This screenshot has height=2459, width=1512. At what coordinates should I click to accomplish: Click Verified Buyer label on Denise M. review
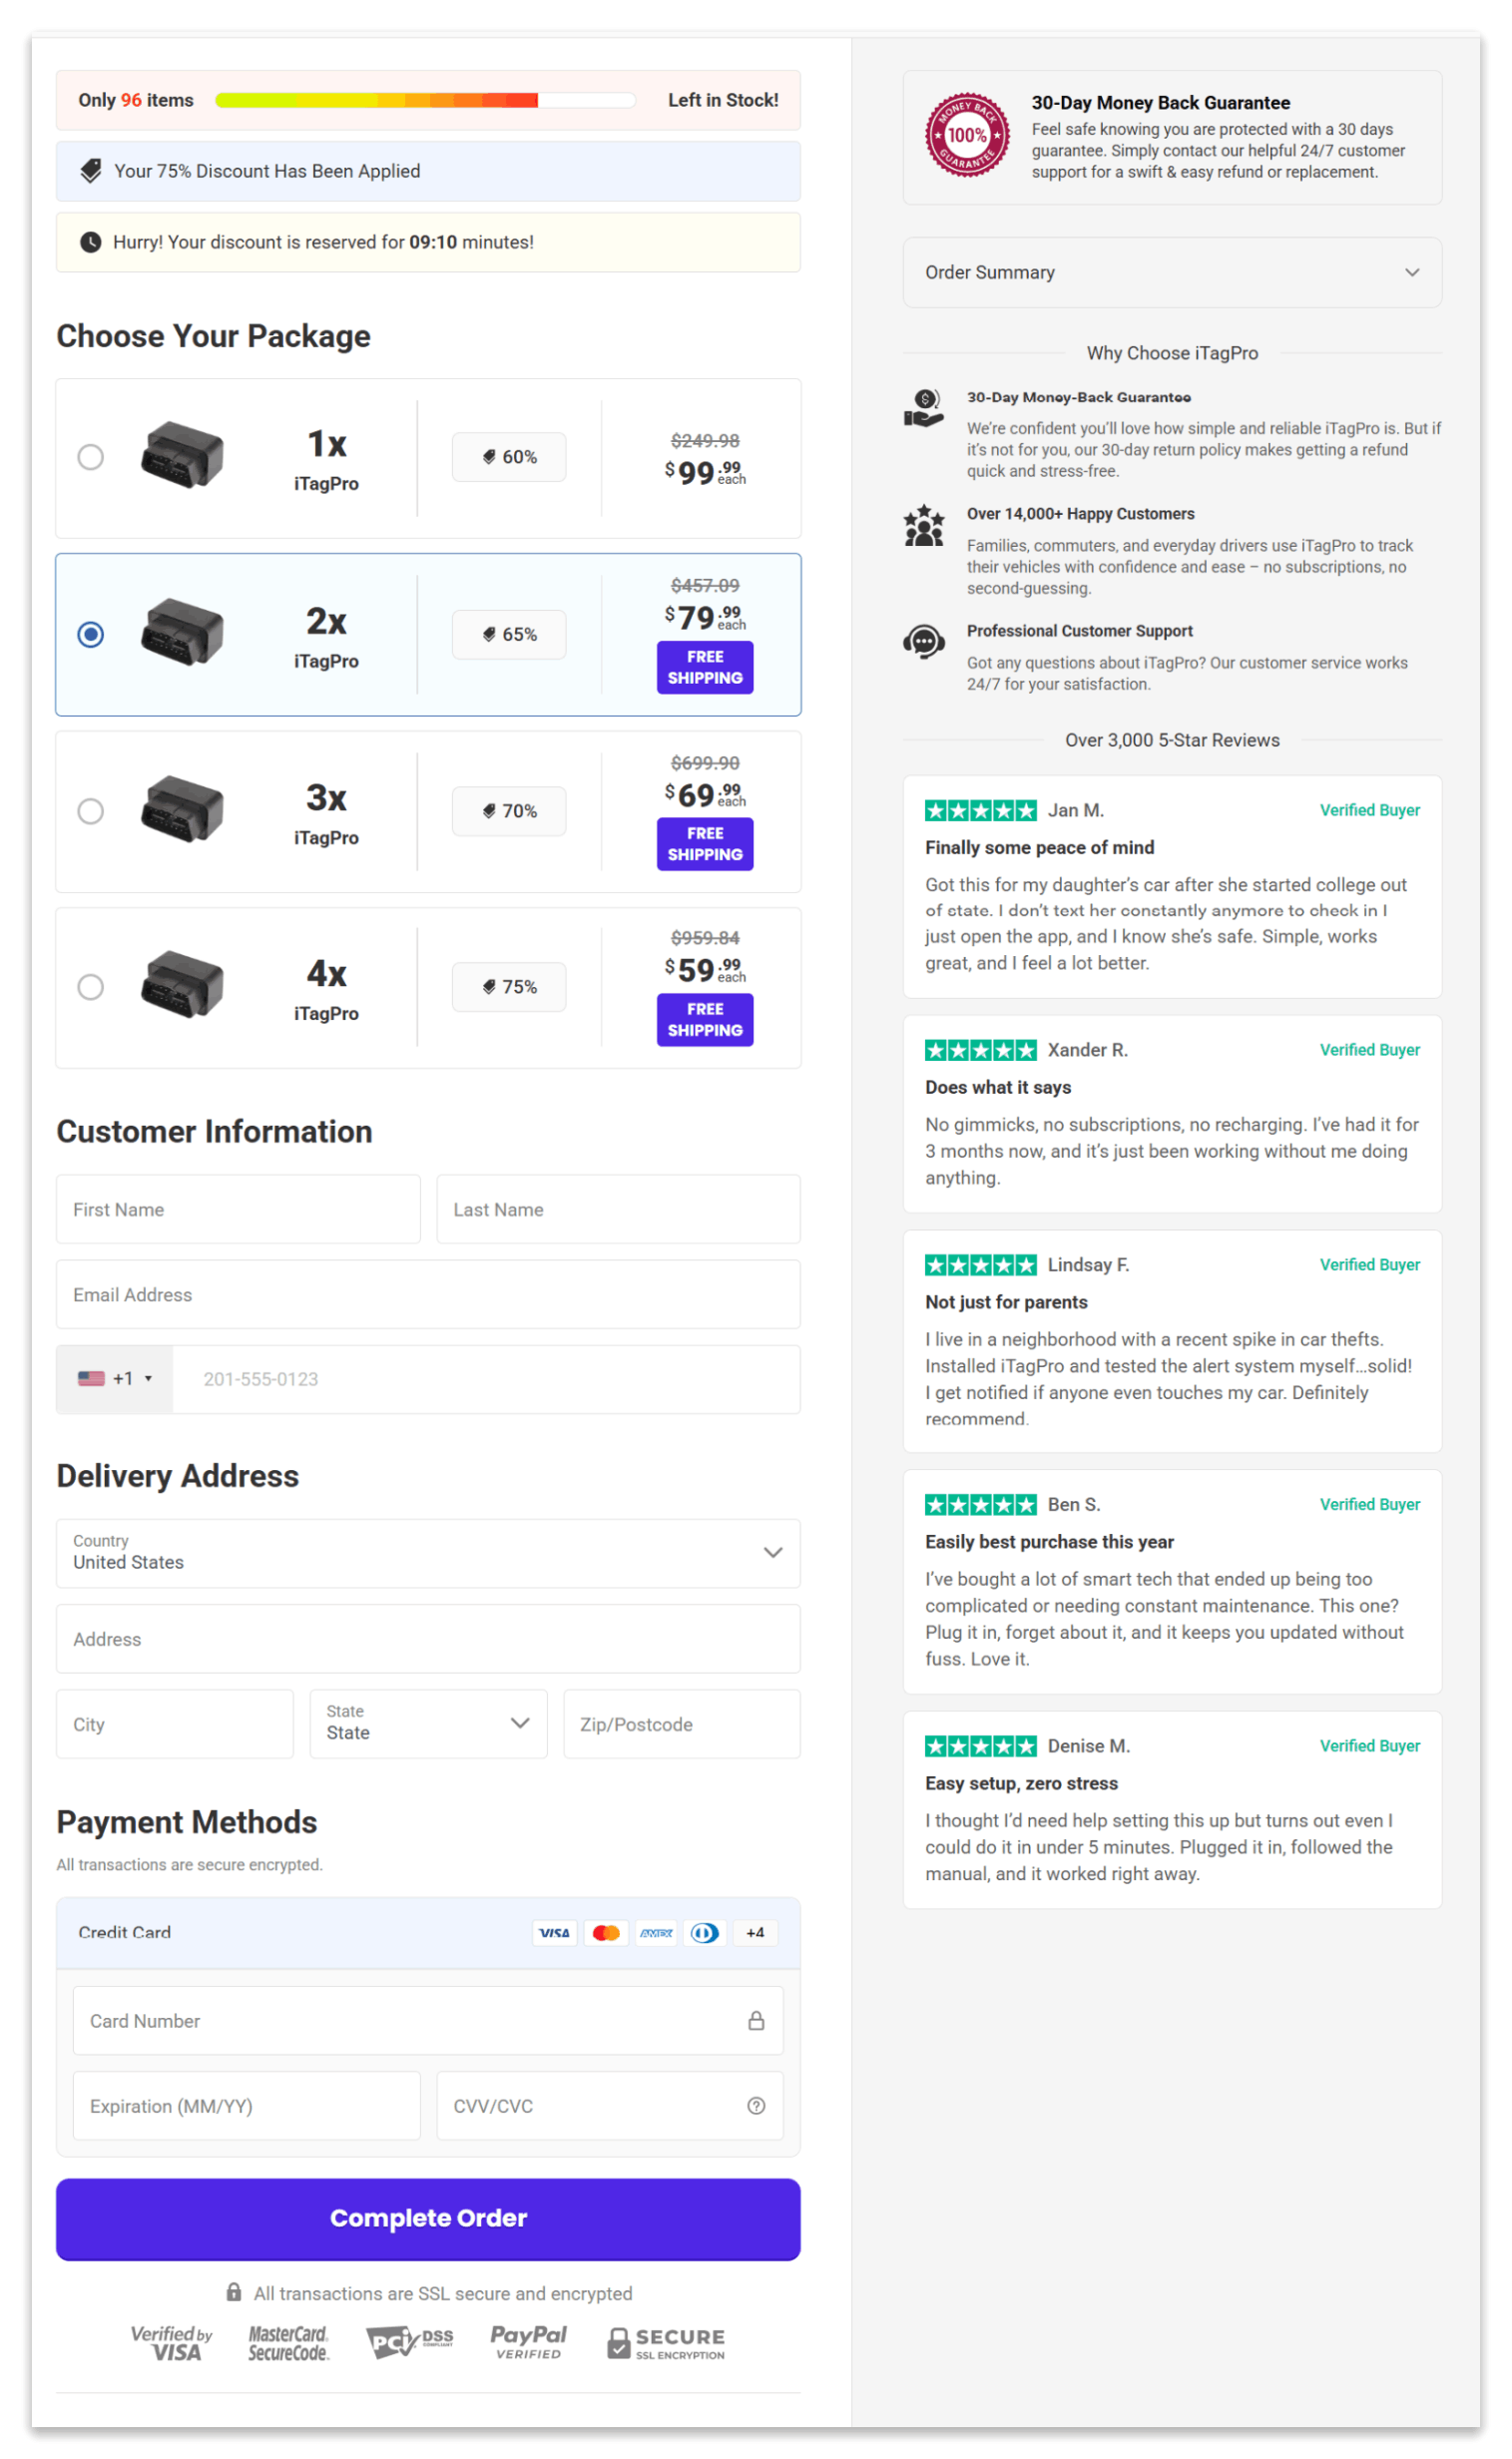click(1370, 1747)
